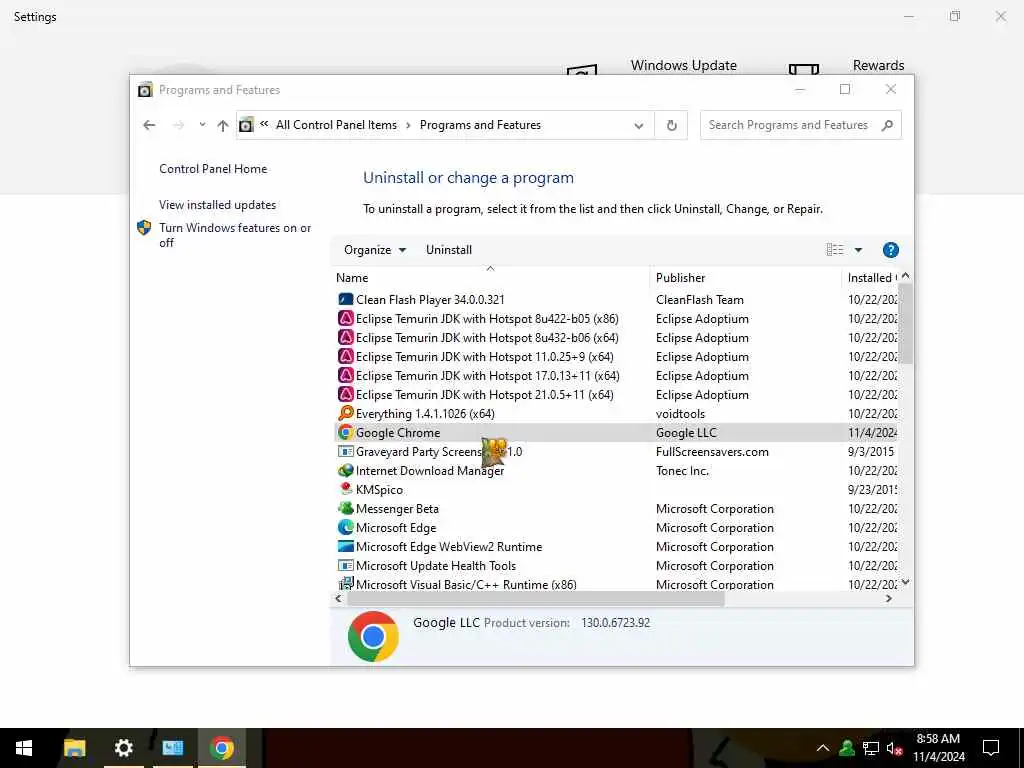Viewport: 1024px width, 768px height.
Task: Open the Organize dropdown menu
Action: point(375,250)
